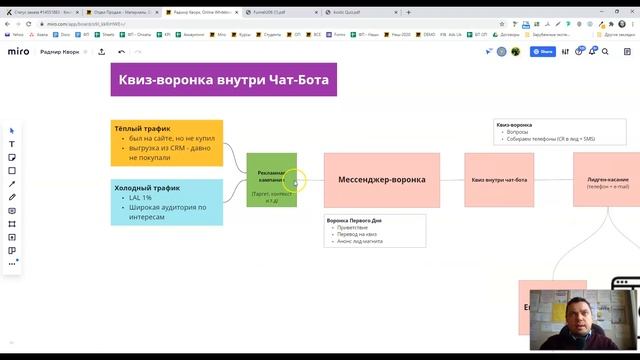Search the Miro board
The width and height of the screenshot is (640, 360).
pyautogui.click(x=605, y=51)
